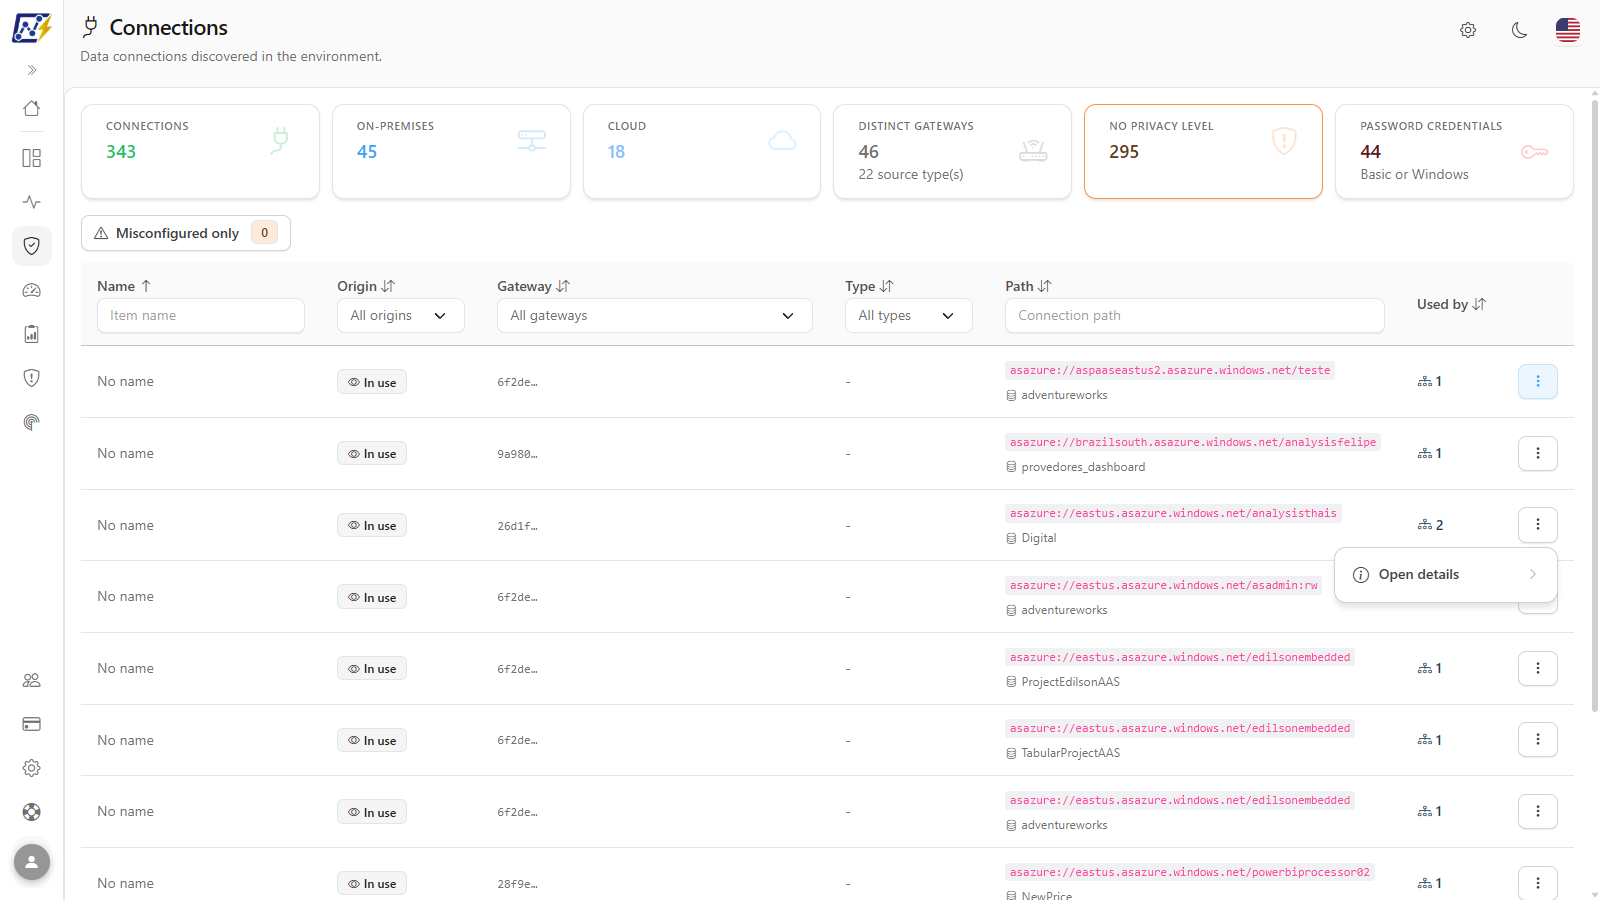
Task: Expand the sidebar with double chevron
Action: [32, 70]
